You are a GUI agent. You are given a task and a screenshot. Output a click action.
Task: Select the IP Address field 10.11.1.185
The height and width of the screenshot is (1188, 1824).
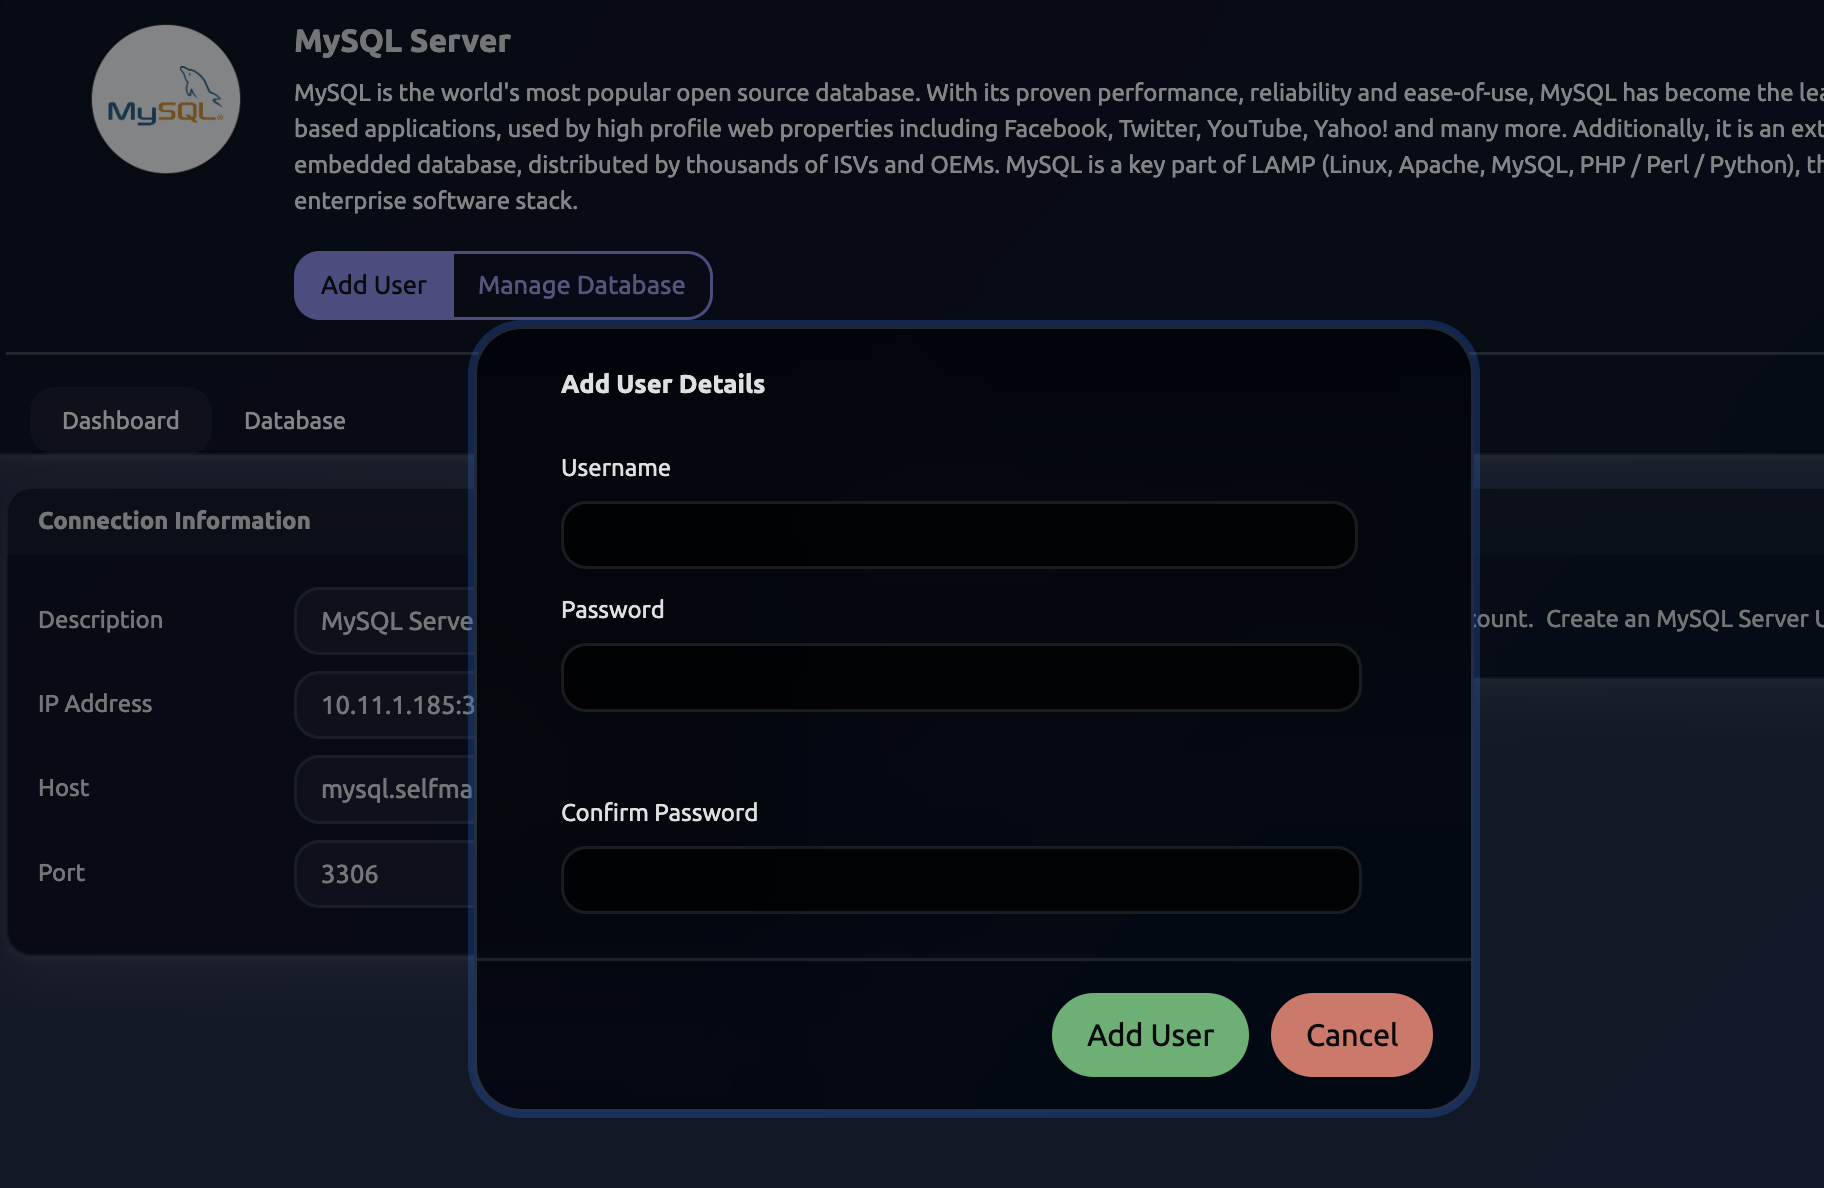(x=383, y=705)
